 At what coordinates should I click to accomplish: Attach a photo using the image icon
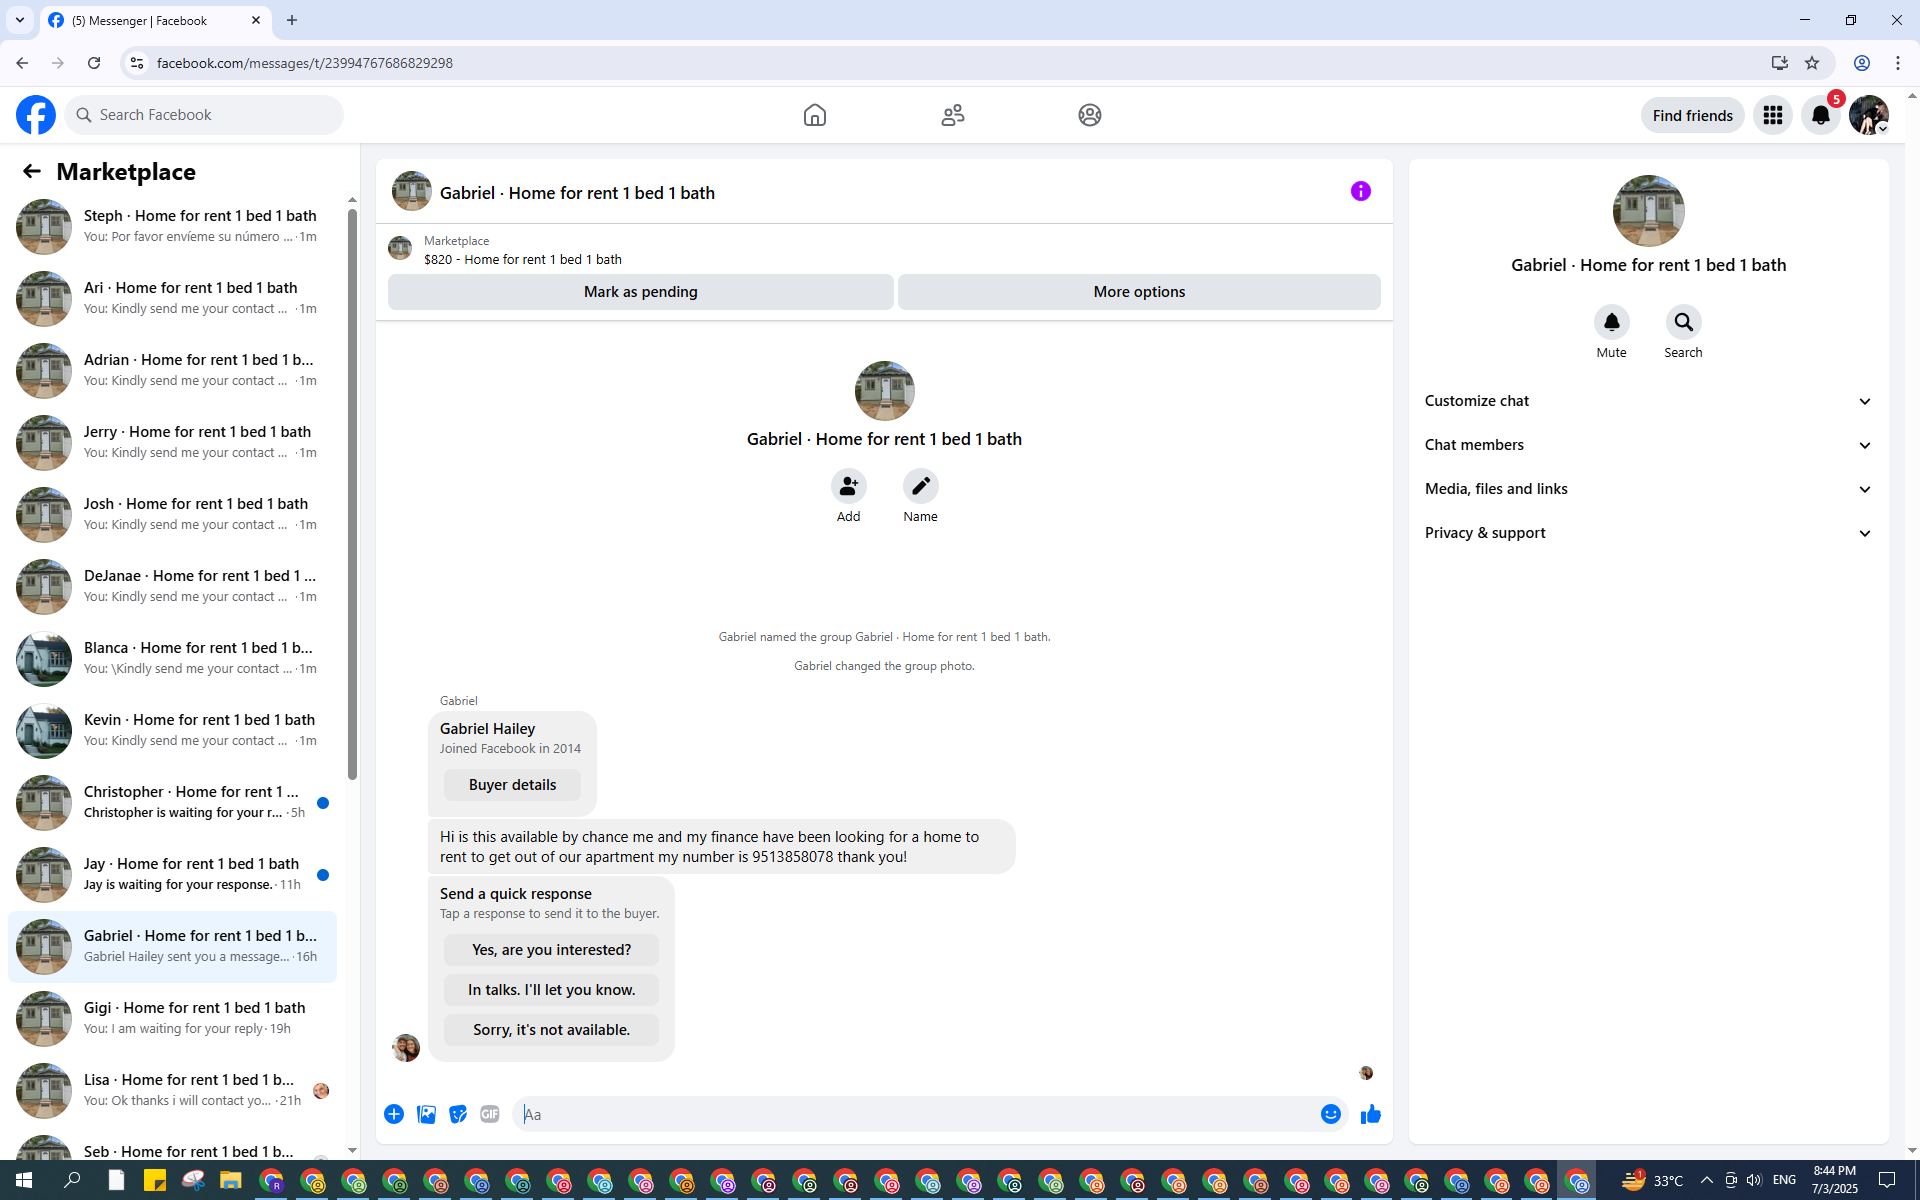(426, 1114)
